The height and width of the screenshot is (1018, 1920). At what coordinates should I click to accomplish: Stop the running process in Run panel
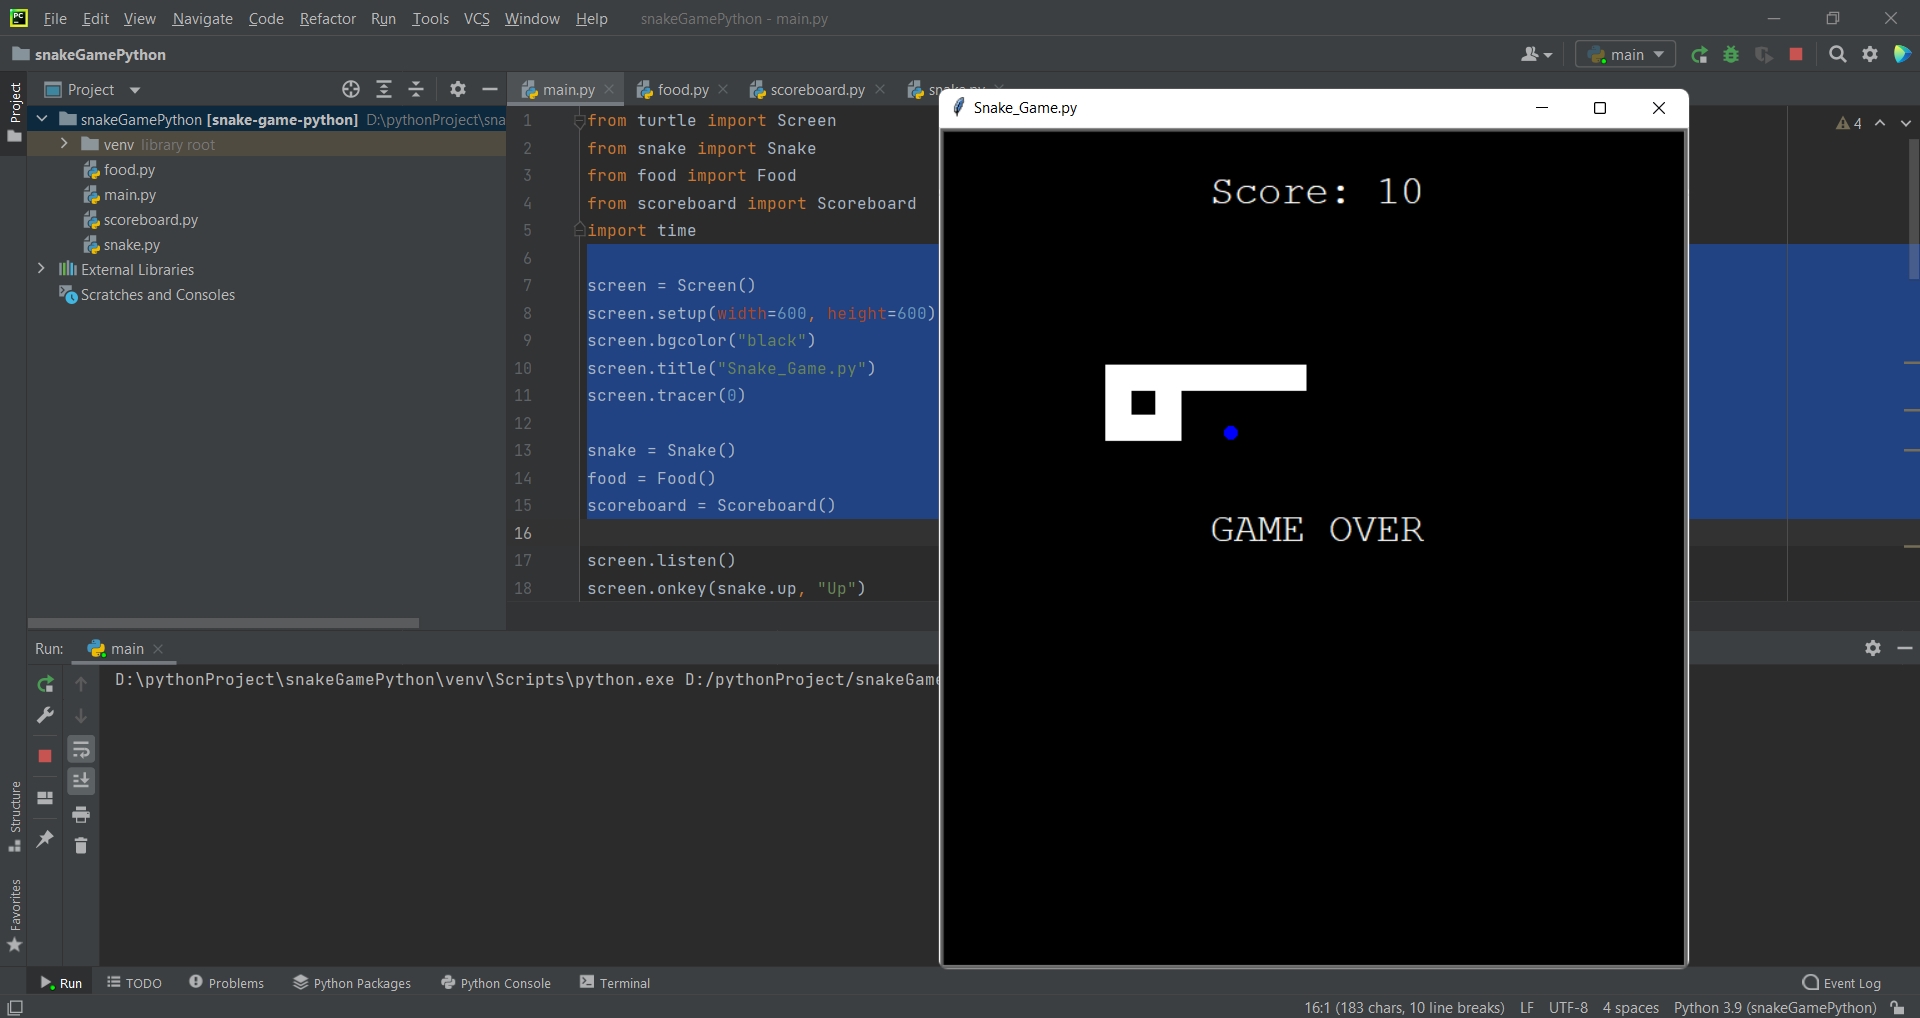[45, 756]
